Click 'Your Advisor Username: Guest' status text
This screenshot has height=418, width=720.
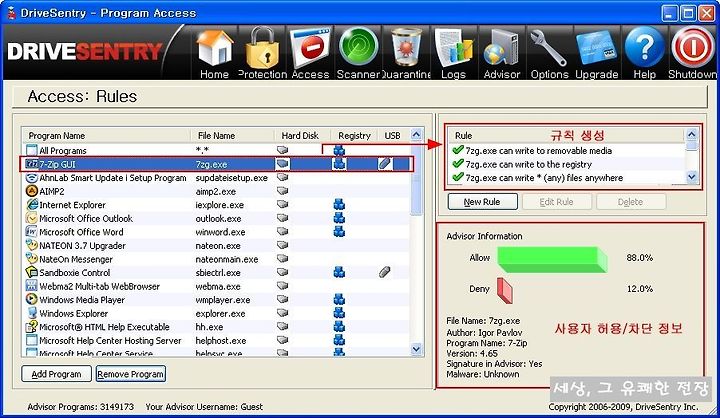pyautogui.click(x=204, y=407)
